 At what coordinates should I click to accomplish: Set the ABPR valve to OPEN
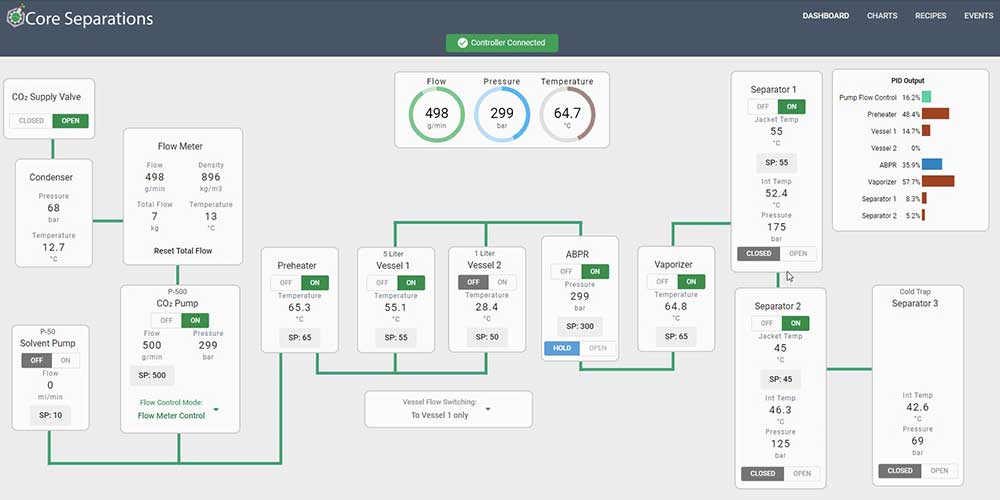[598, 348]
